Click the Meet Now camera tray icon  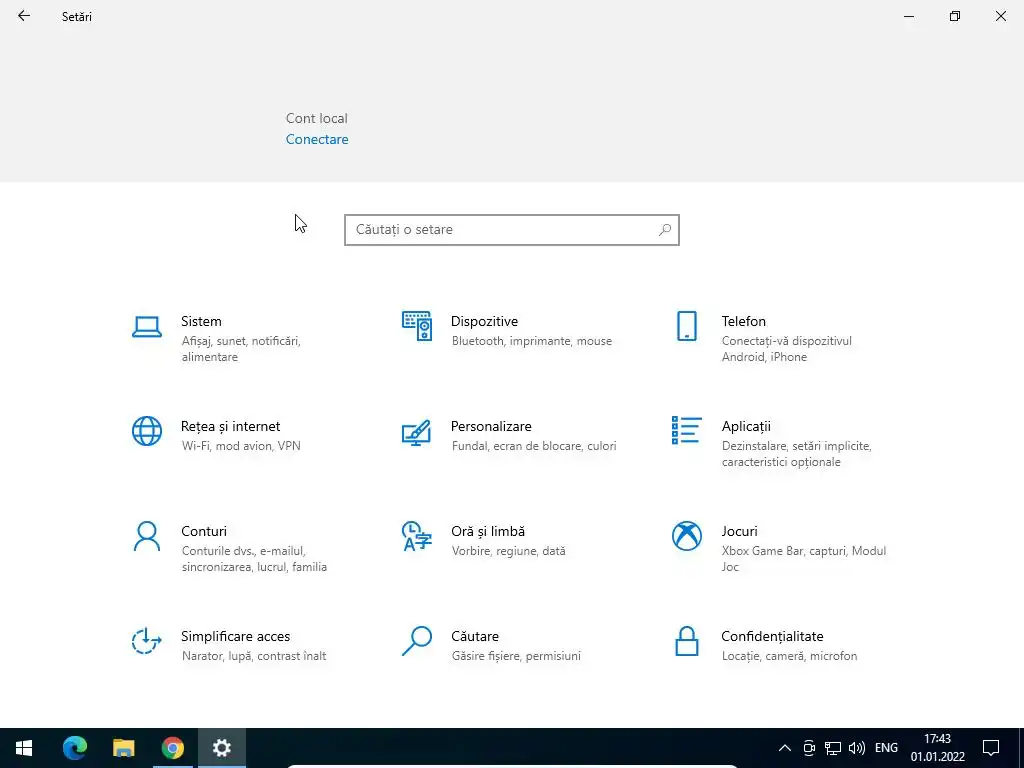[808, 748]
